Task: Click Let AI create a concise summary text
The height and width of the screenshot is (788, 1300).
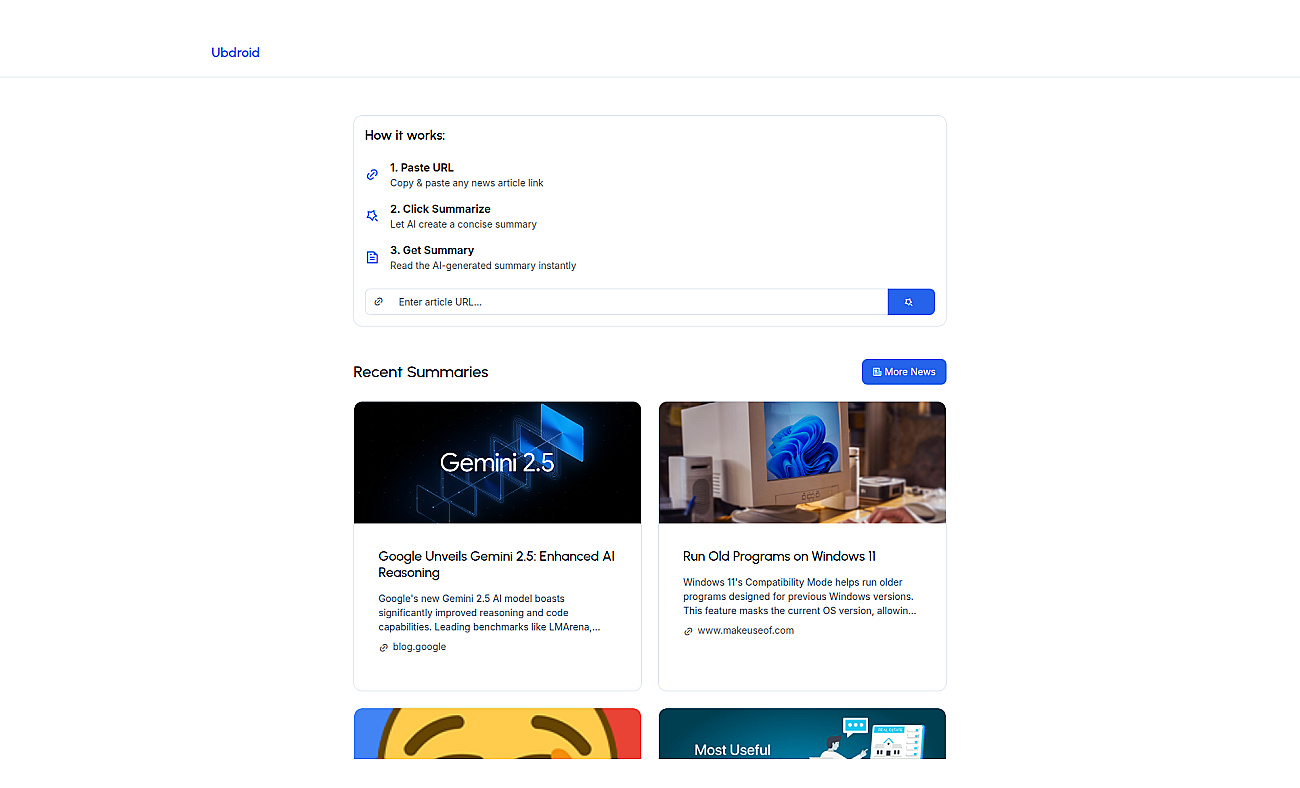Action: [x=463, y=224]
